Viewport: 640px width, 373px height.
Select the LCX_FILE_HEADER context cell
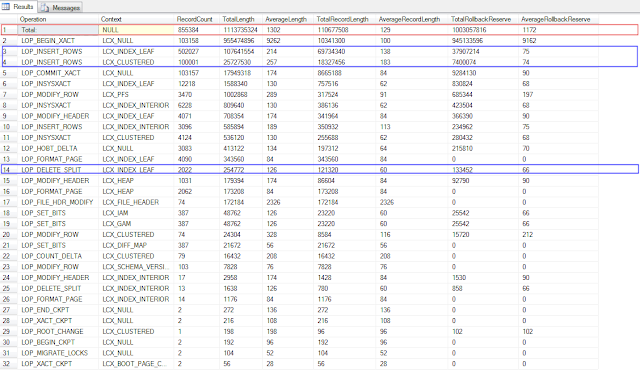pyautogui.click(x=136, y=202)
